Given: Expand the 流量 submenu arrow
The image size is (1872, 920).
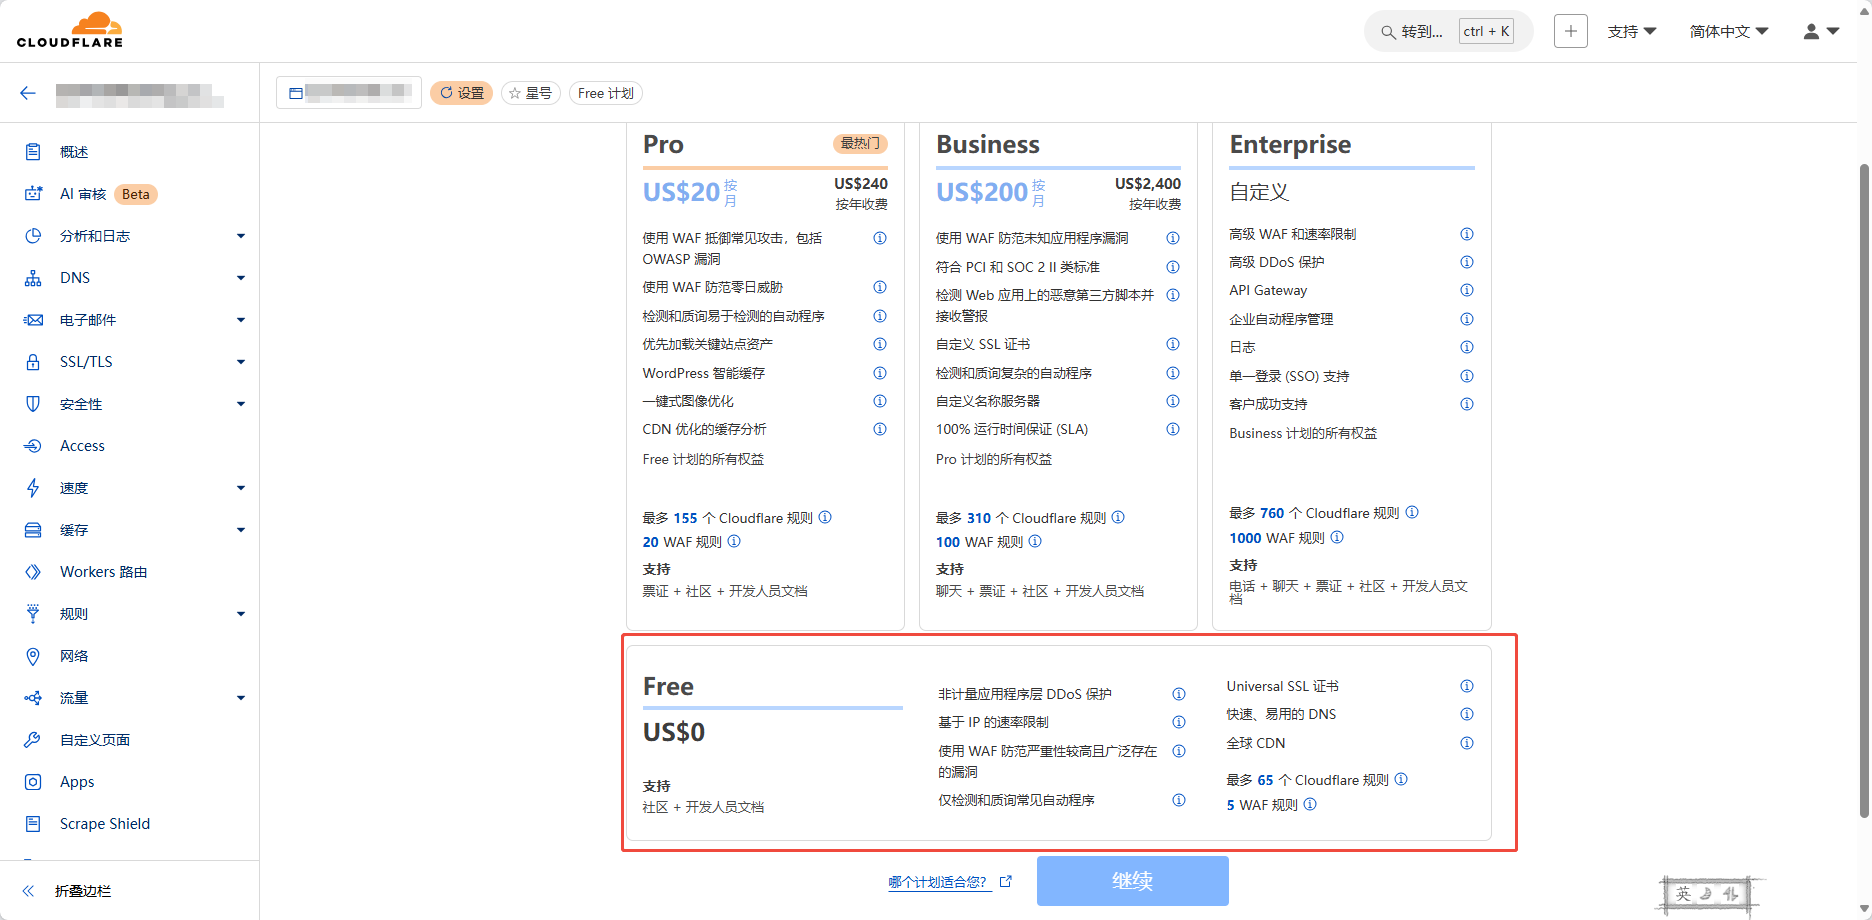Looking at the screenshot, I should 241,698.
